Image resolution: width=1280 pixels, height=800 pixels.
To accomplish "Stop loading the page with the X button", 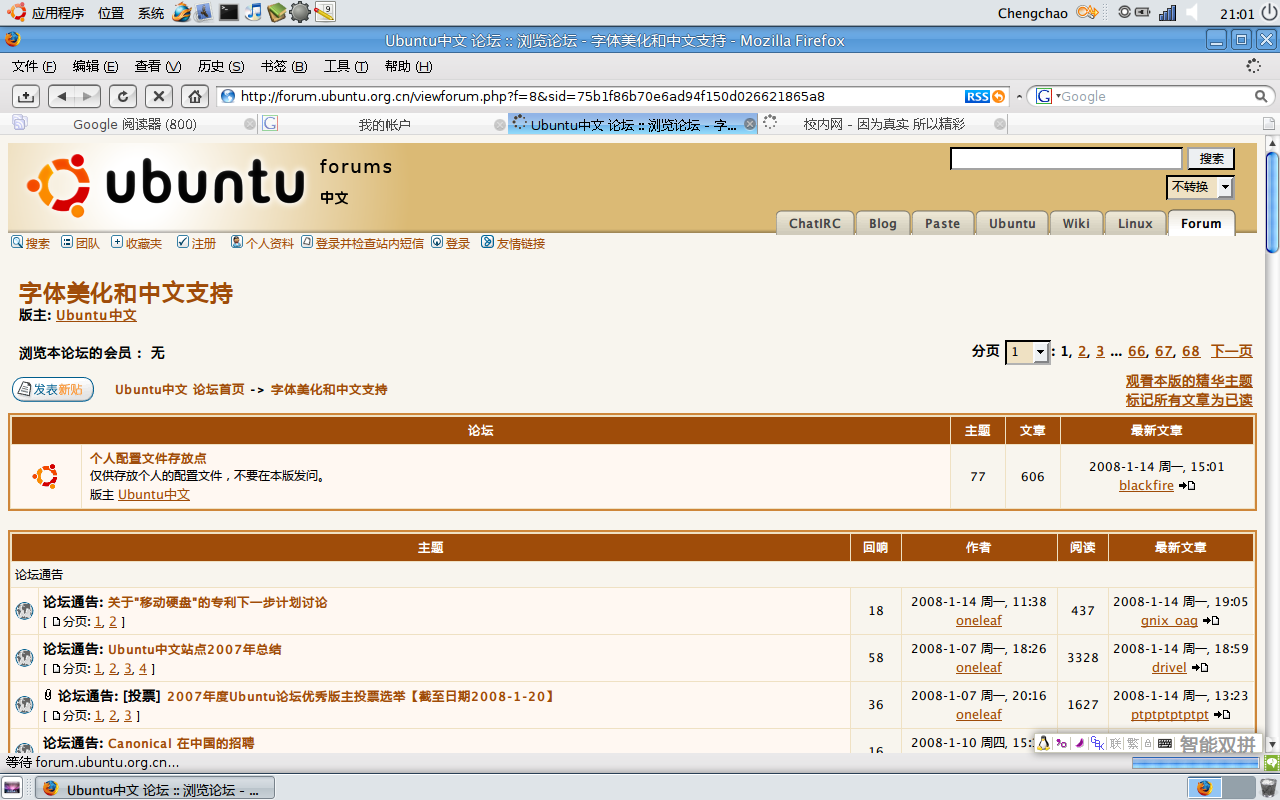I will pos(159,96).
